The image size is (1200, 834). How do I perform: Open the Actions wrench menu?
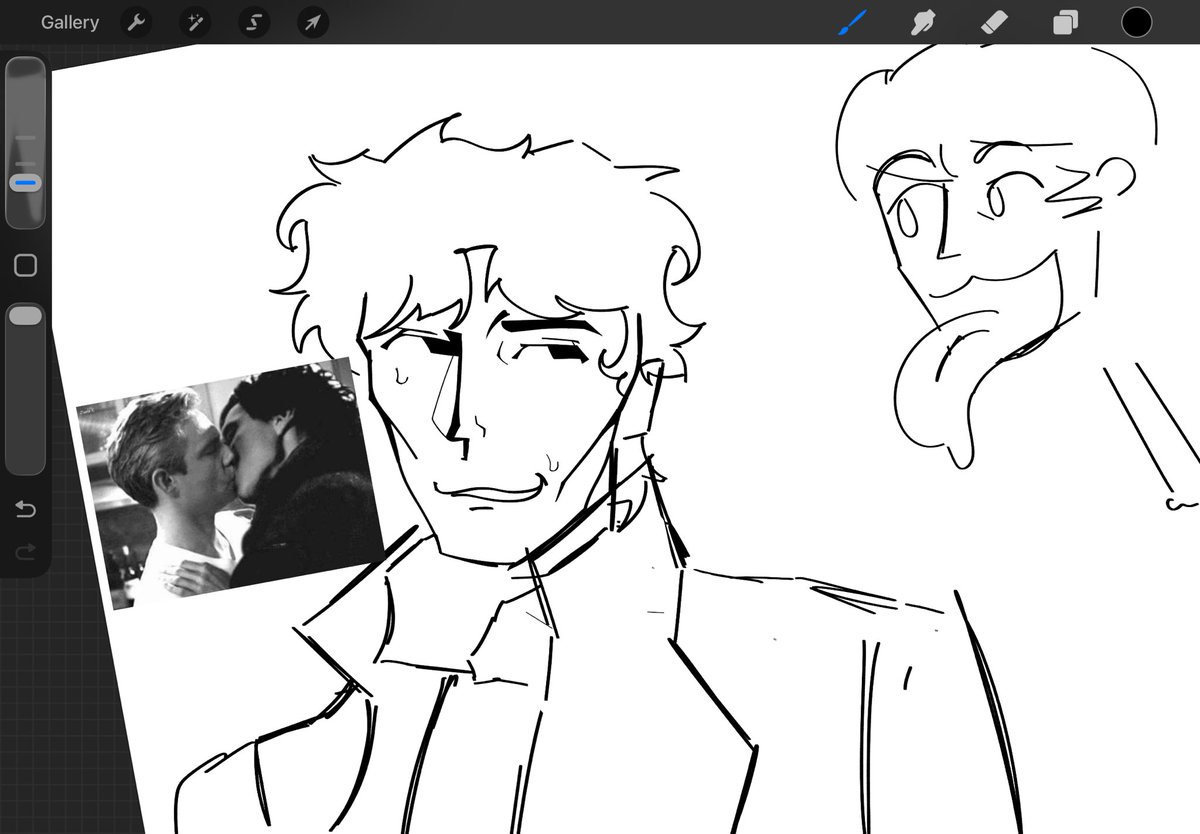(x=136, y=22)
